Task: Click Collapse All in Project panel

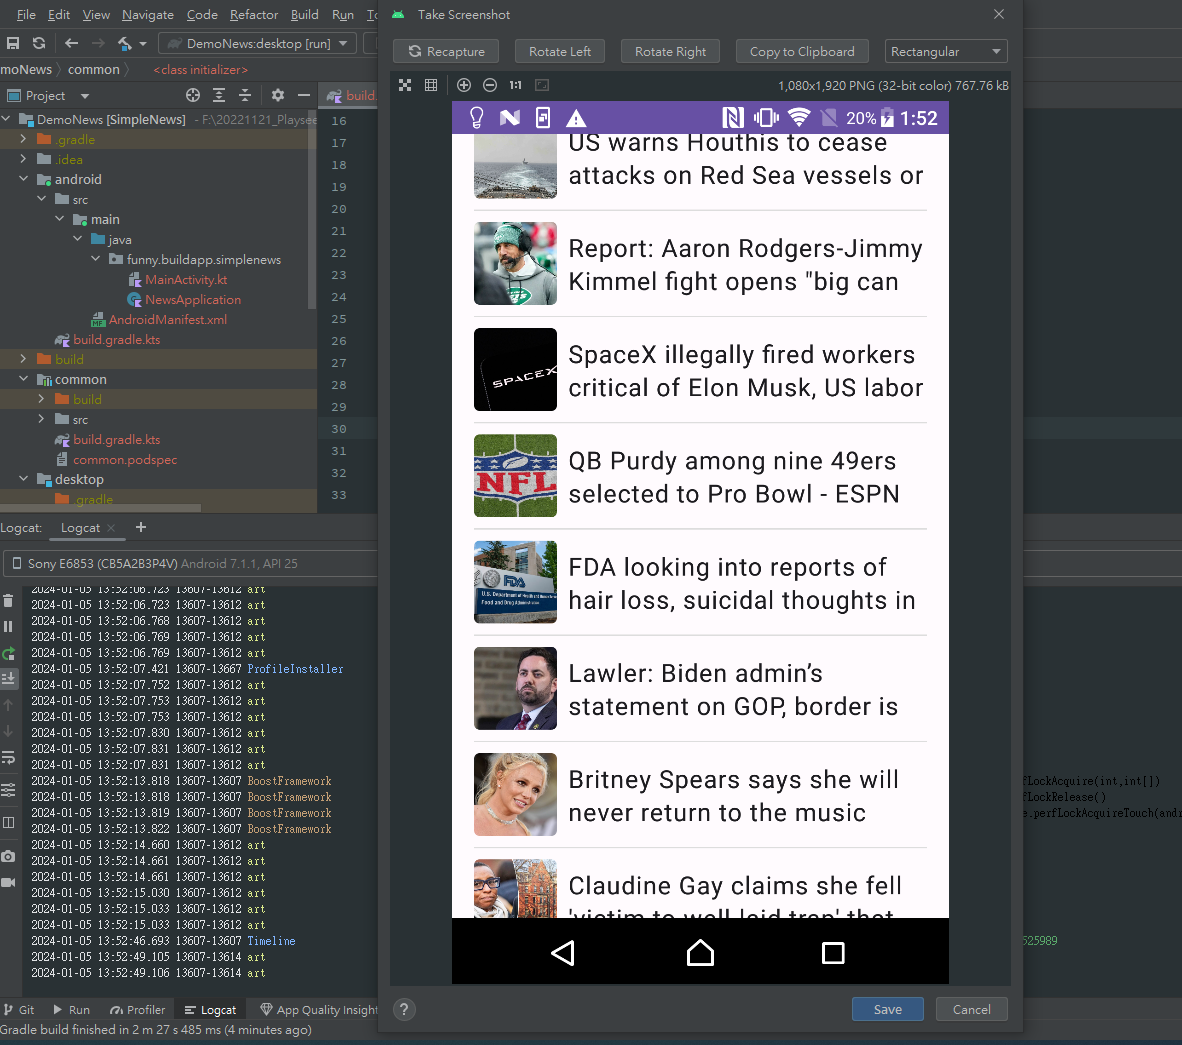Action: coord(245,95)
